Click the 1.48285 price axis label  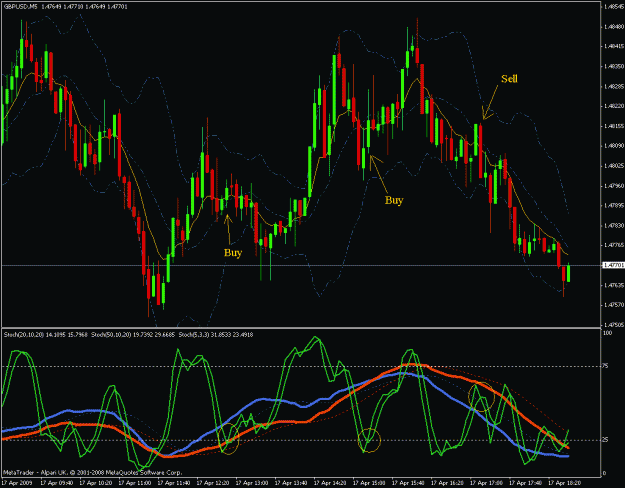click(x=614, y=86)
